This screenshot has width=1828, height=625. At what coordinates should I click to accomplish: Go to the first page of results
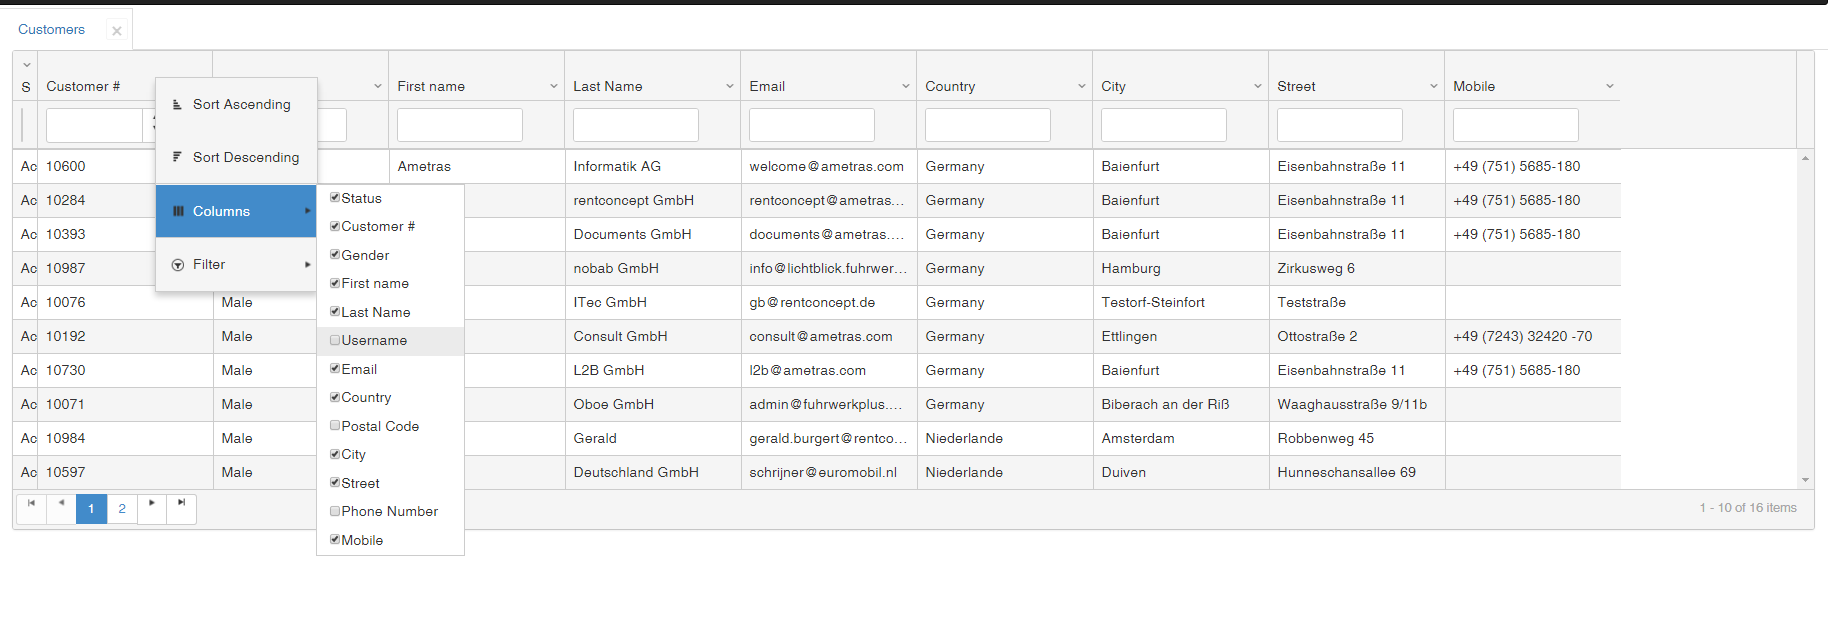pos(31,503)
